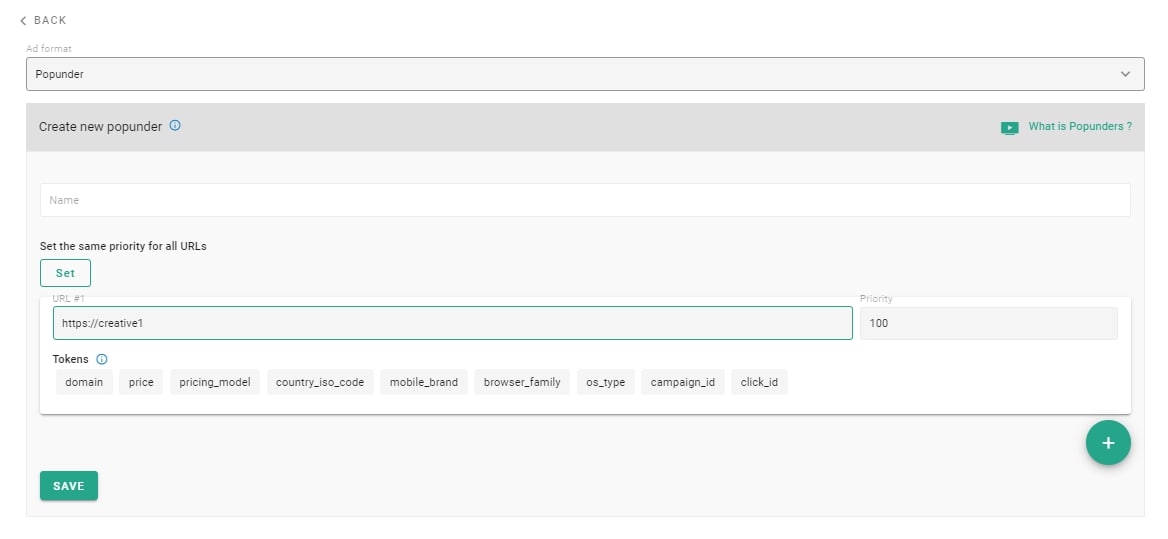Add the country_iso_code token

321,382
